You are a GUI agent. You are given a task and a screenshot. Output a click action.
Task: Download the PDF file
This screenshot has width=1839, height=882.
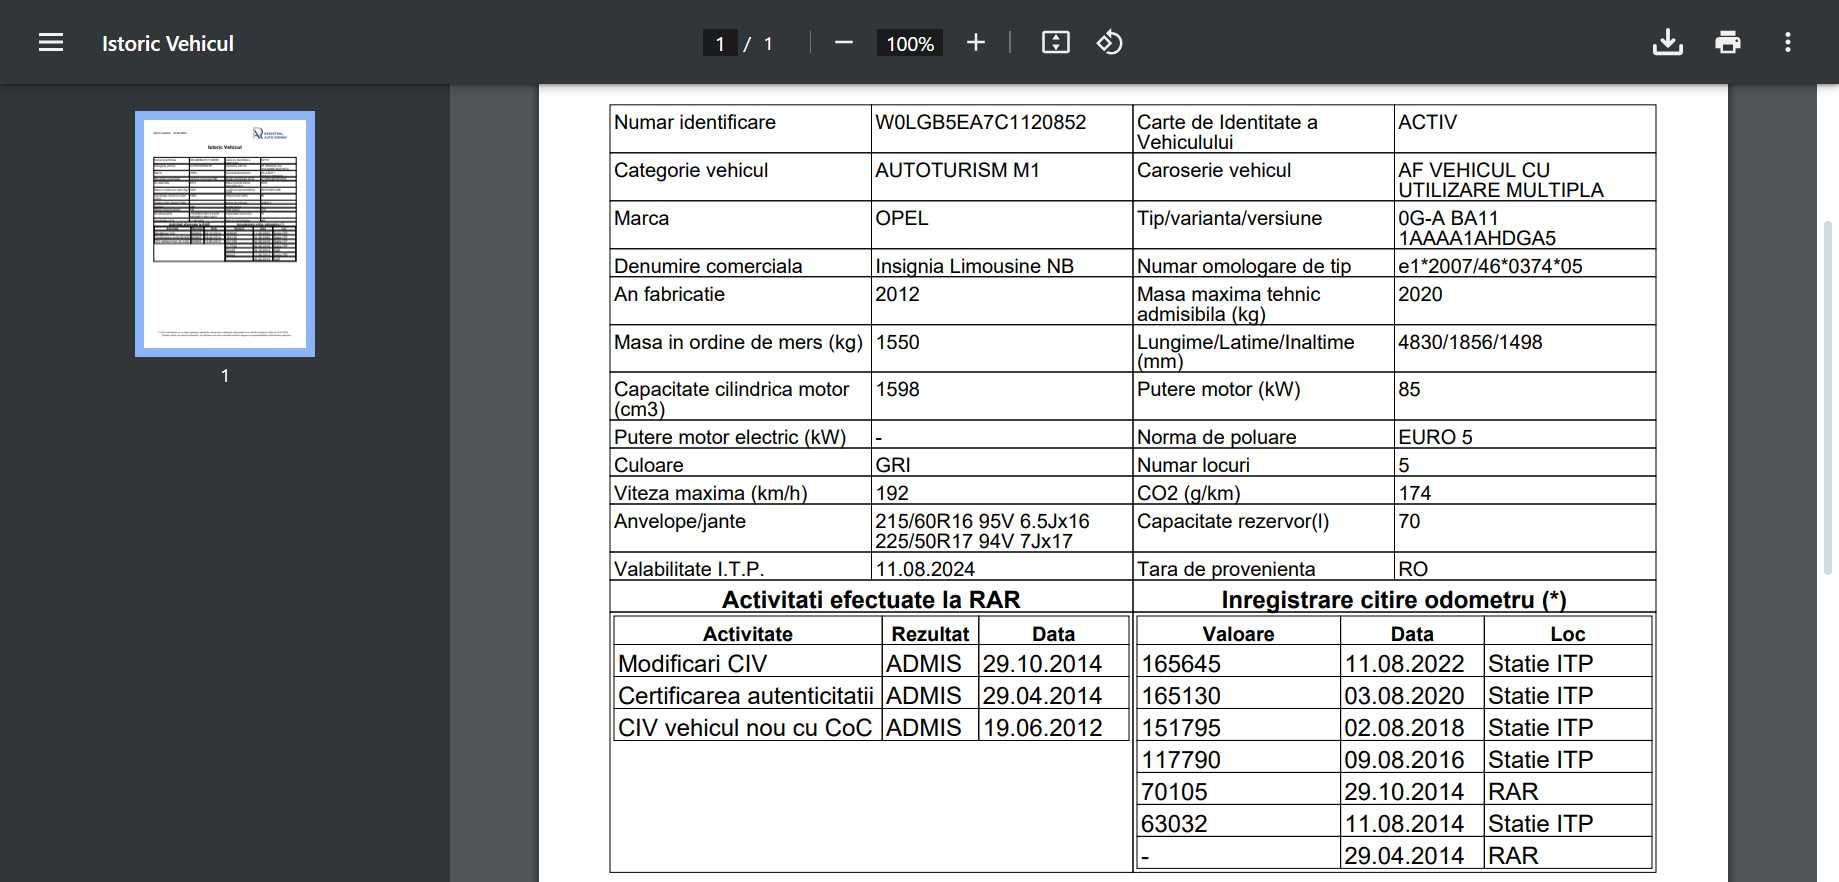point(1668,43)
